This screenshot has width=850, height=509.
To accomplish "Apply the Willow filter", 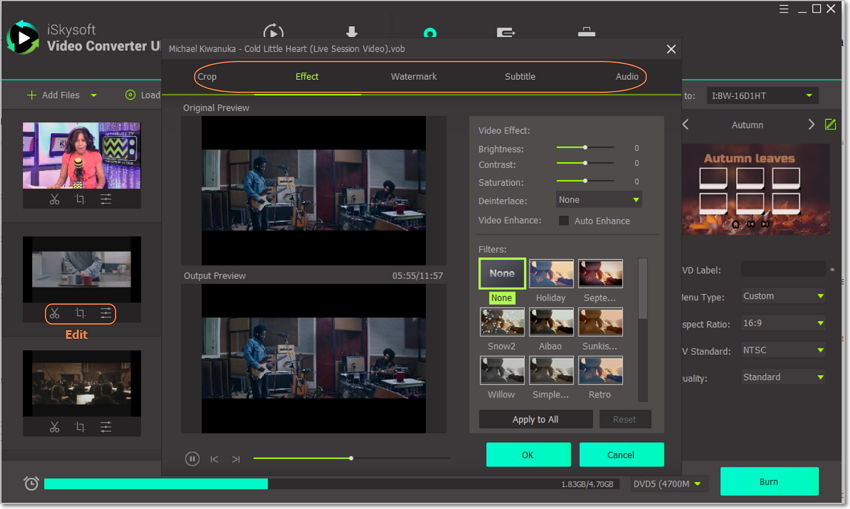I will pos(502,370).
